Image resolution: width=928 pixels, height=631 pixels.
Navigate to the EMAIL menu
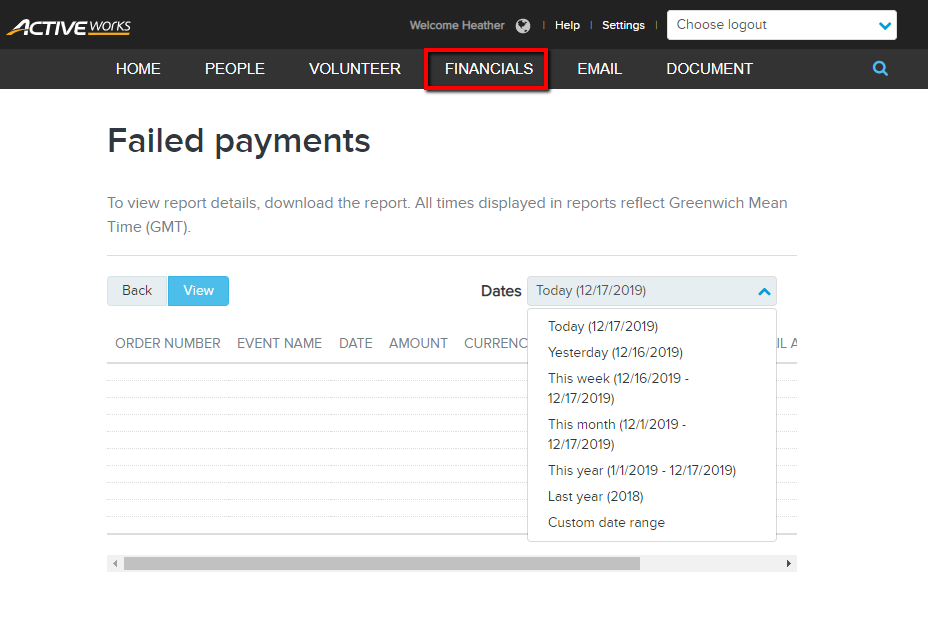click(x=599, y=69)
